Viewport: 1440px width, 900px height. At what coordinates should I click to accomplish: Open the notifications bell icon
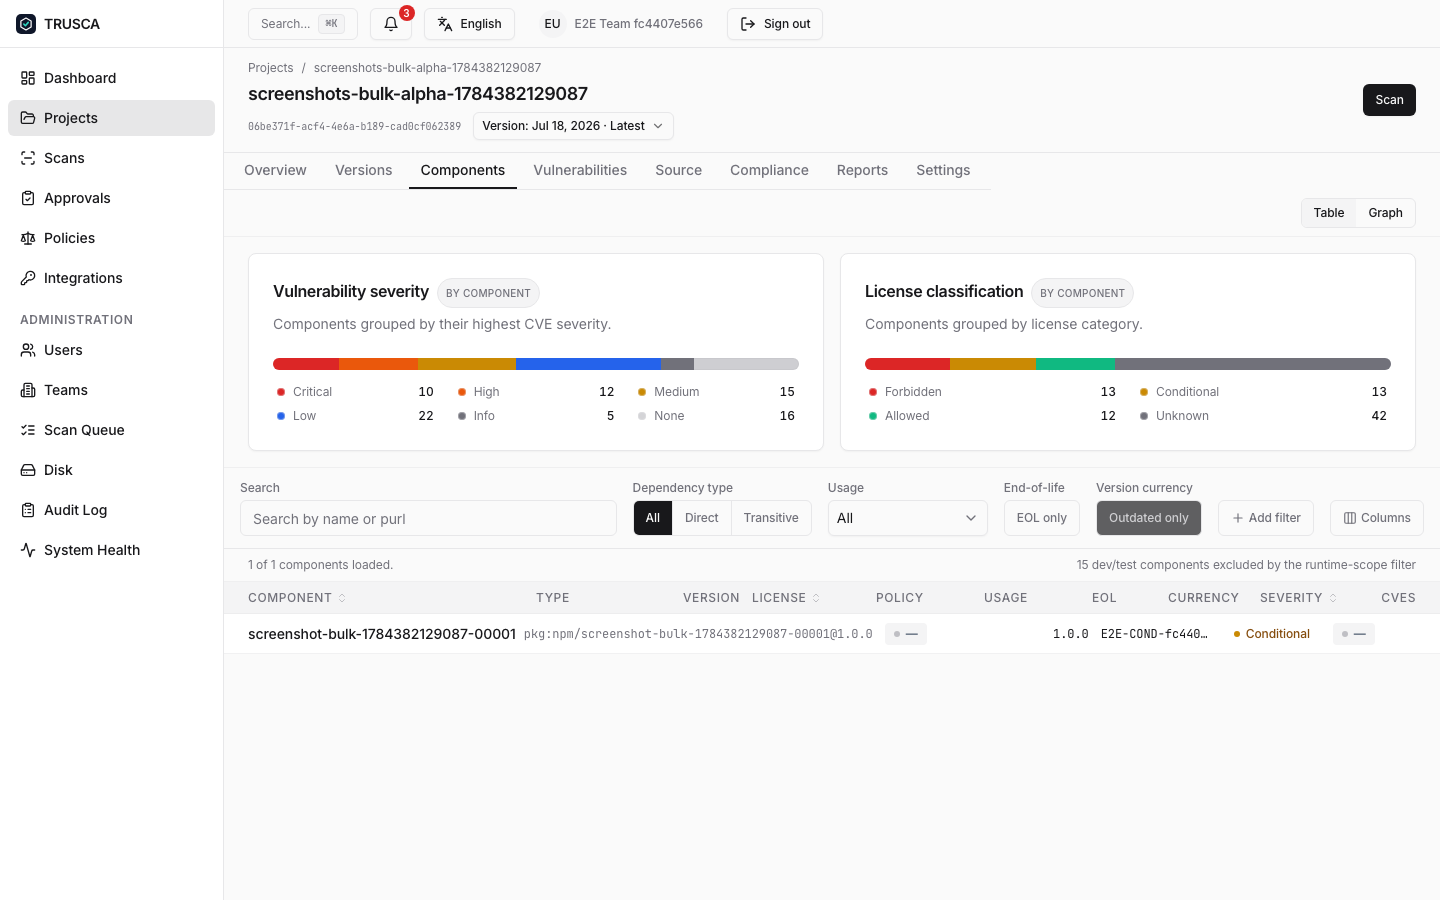coord(391,24)
